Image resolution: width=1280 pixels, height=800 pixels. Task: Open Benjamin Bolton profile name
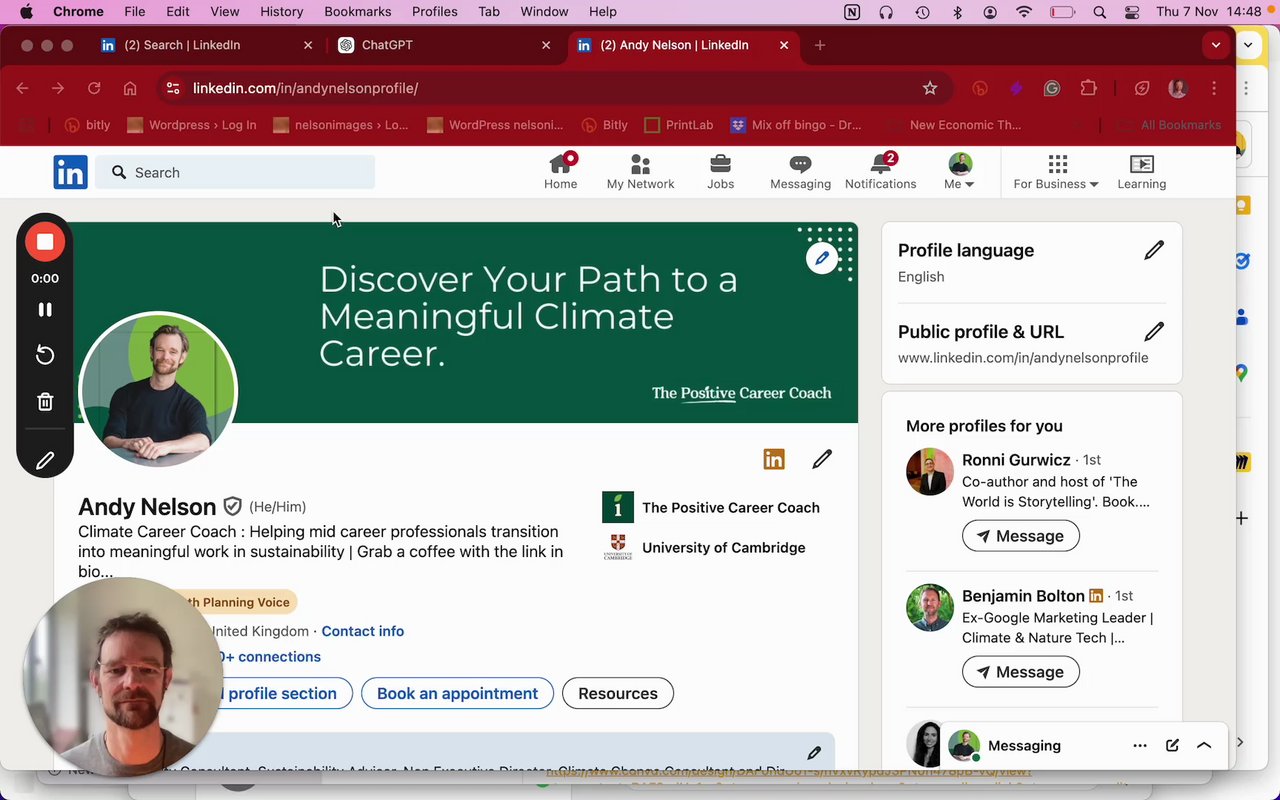(1023, 596)
